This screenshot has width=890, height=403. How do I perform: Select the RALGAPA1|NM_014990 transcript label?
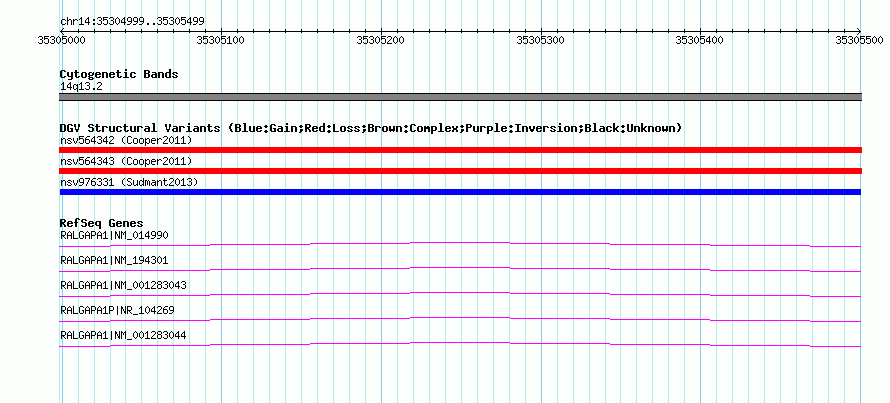(x=114, y=236)
